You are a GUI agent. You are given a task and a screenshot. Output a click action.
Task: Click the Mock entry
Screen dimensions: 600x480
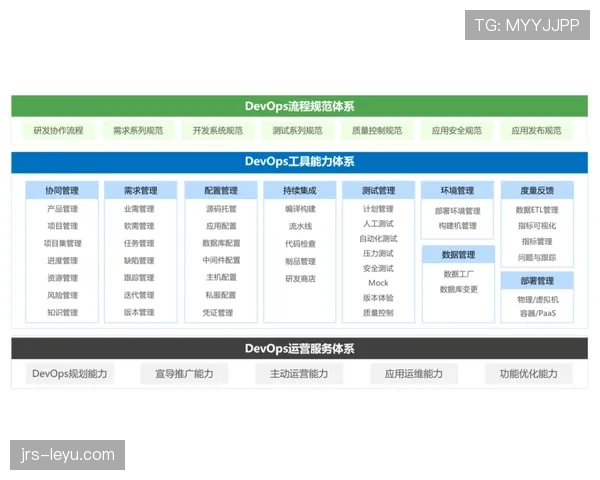click(378, 283)
